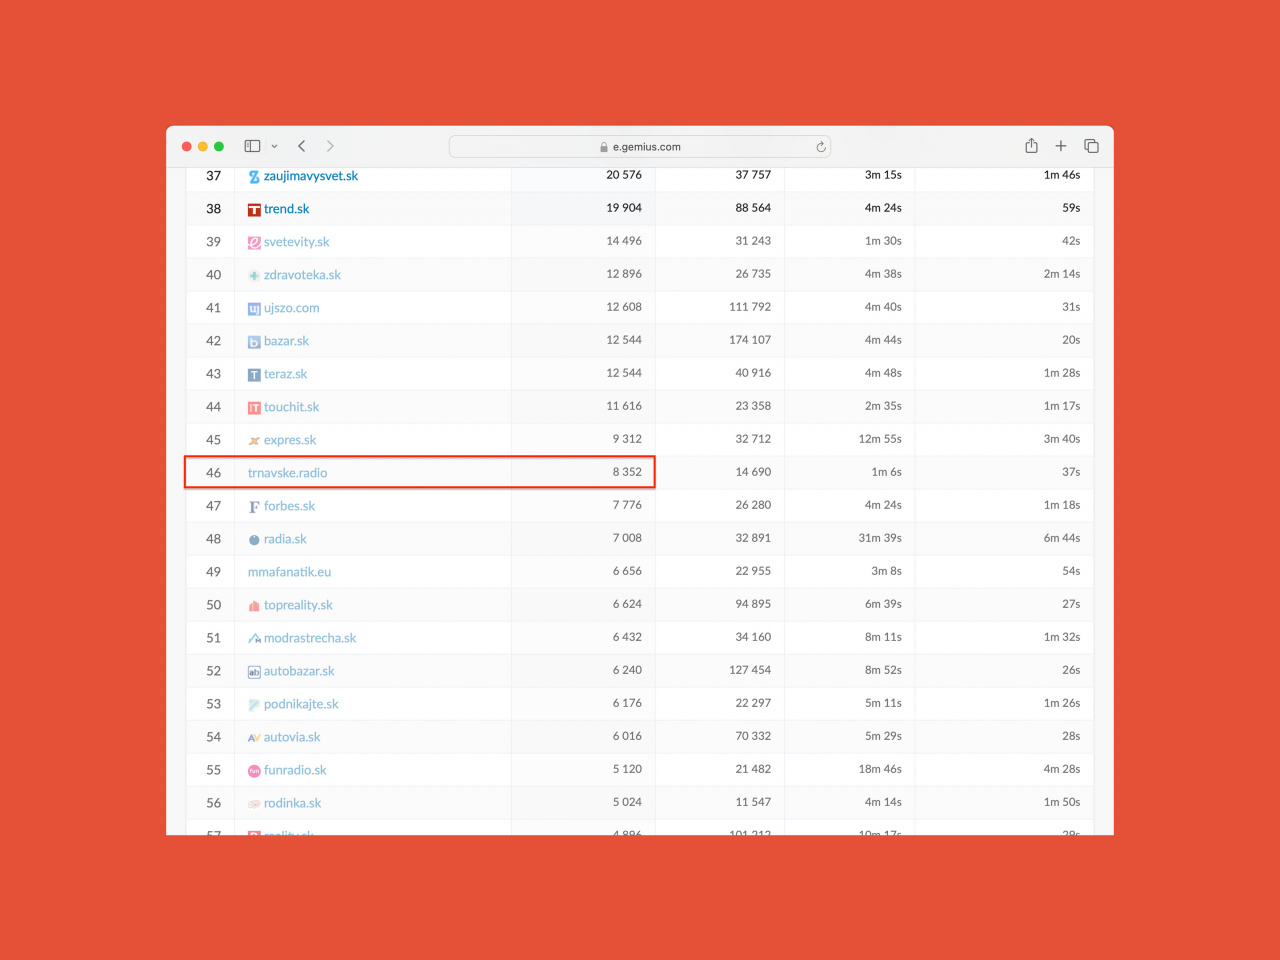1280x960 pixels.
Task: Click the autobazar.sk ab favicon
Action: point(254,672)
